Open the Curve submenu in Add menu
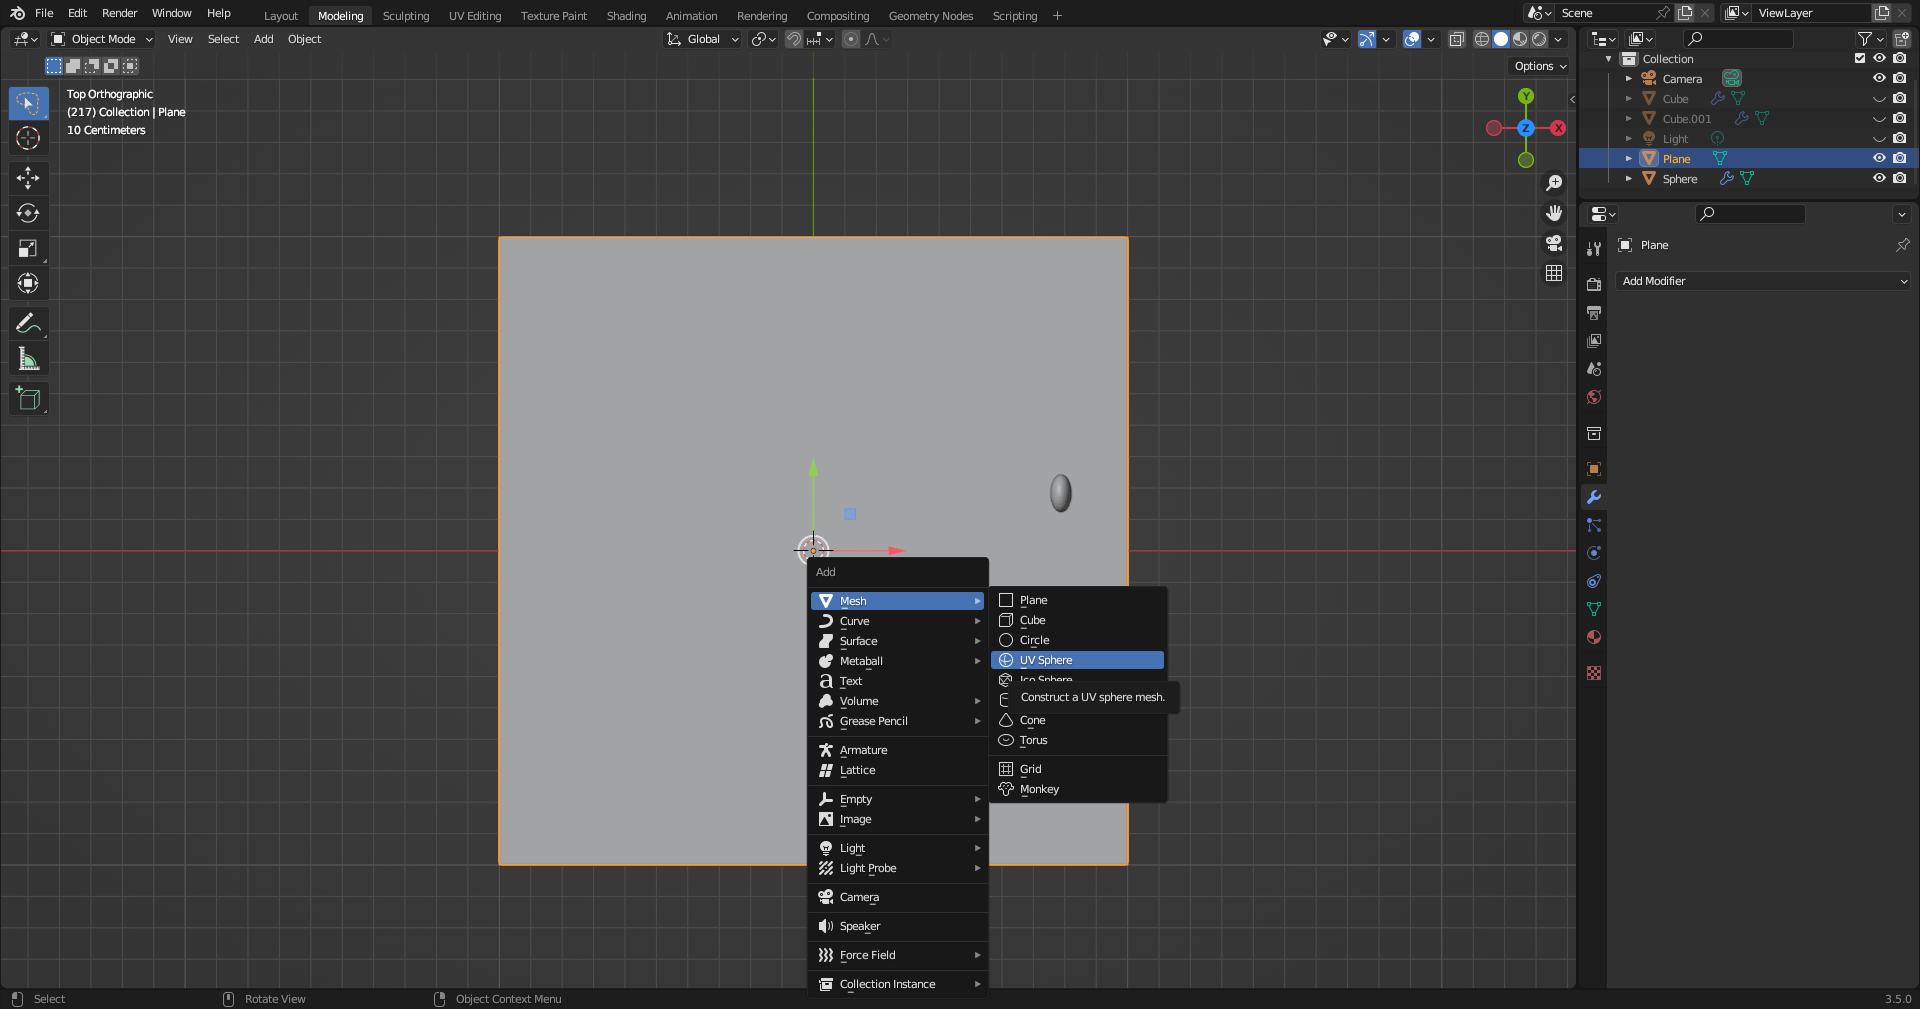 [x=898, y=621]
